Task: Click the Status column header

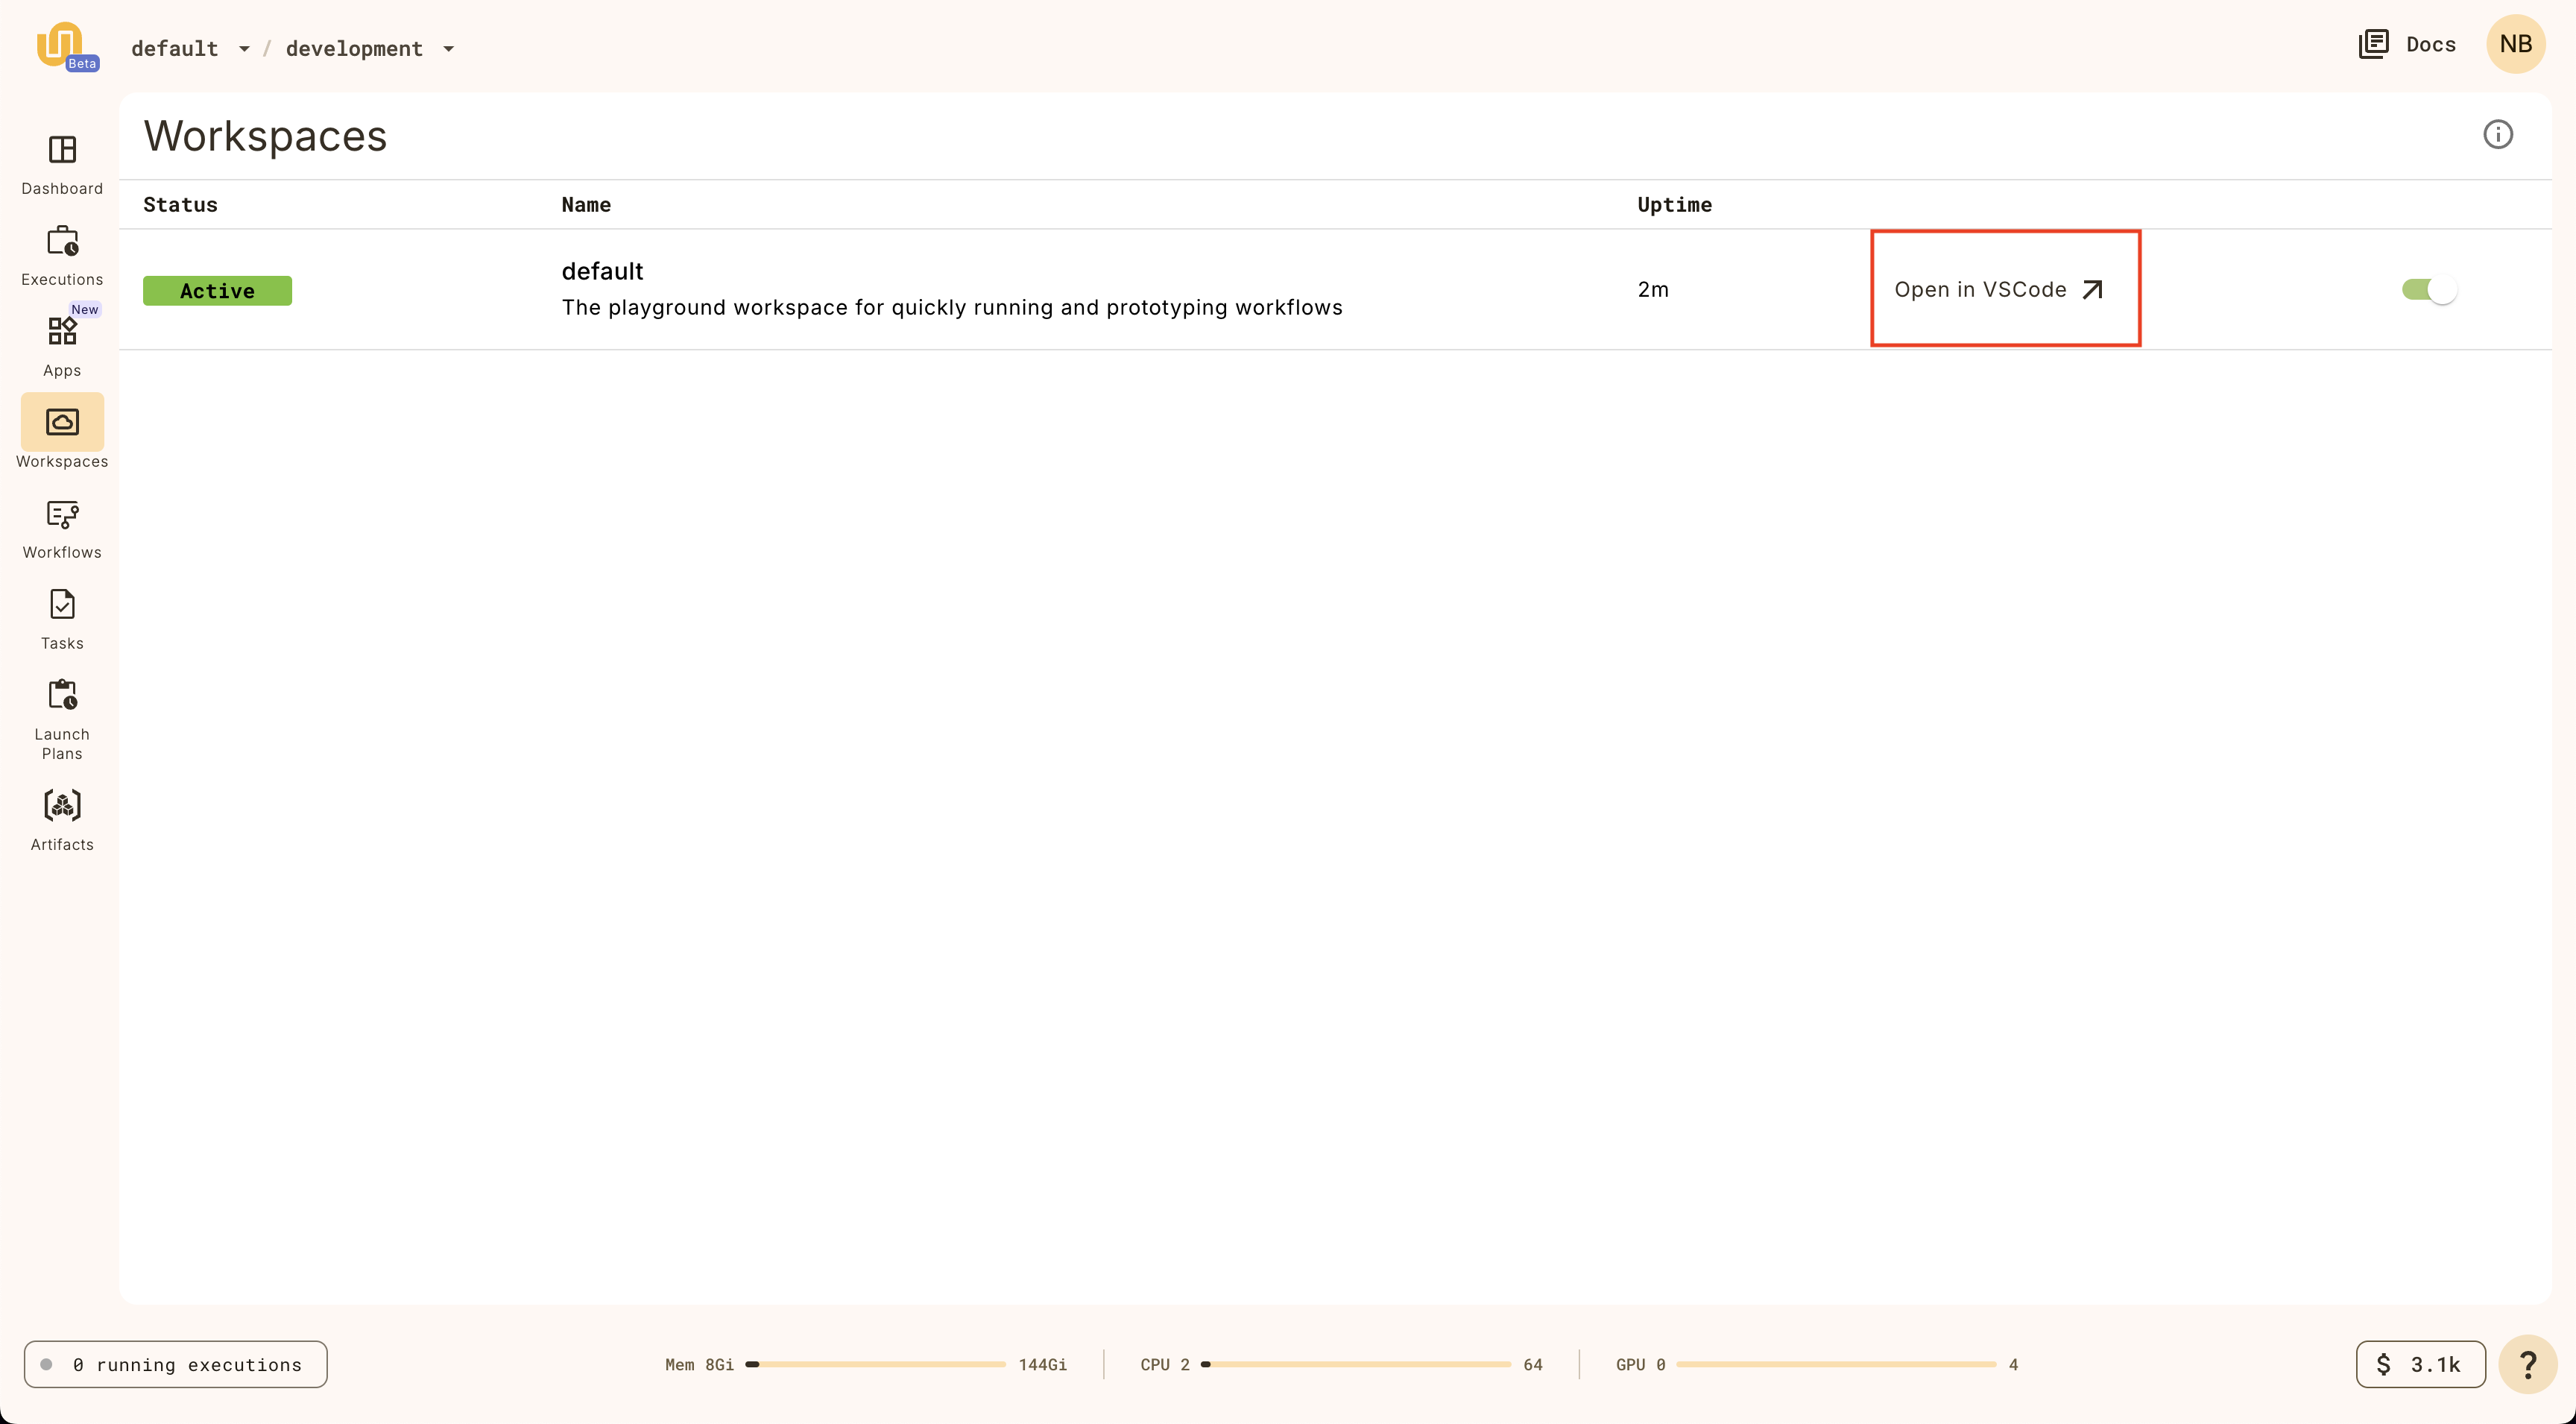Action: tap(180, 205)
